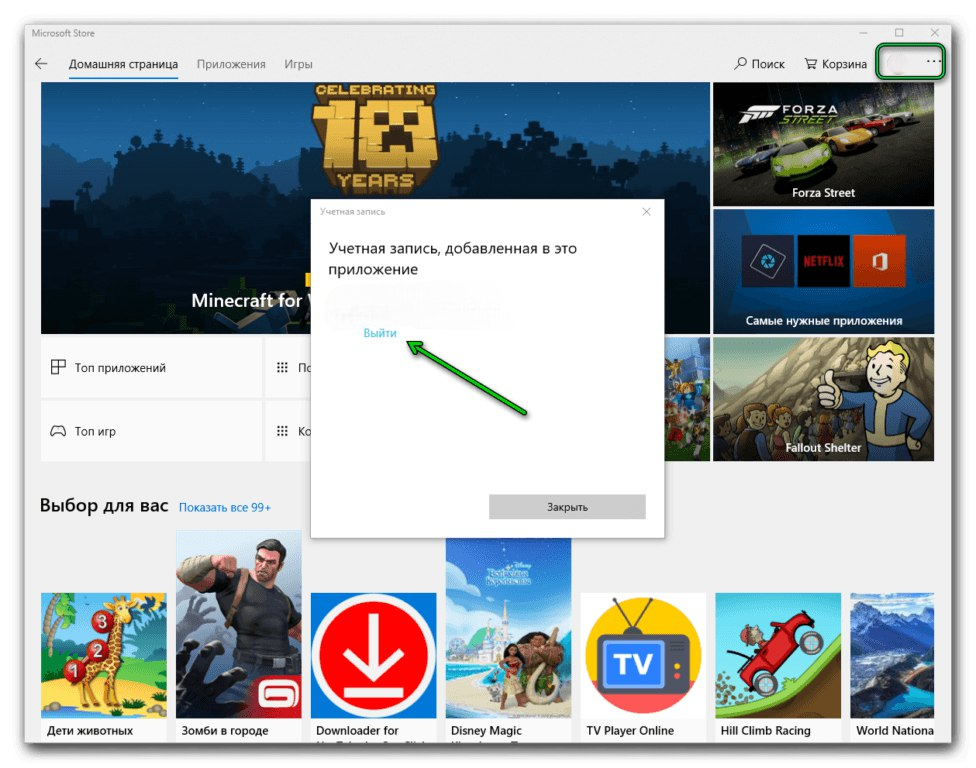Open the Forza Street banner
976x768 pixels.
(x=823, y=143)
